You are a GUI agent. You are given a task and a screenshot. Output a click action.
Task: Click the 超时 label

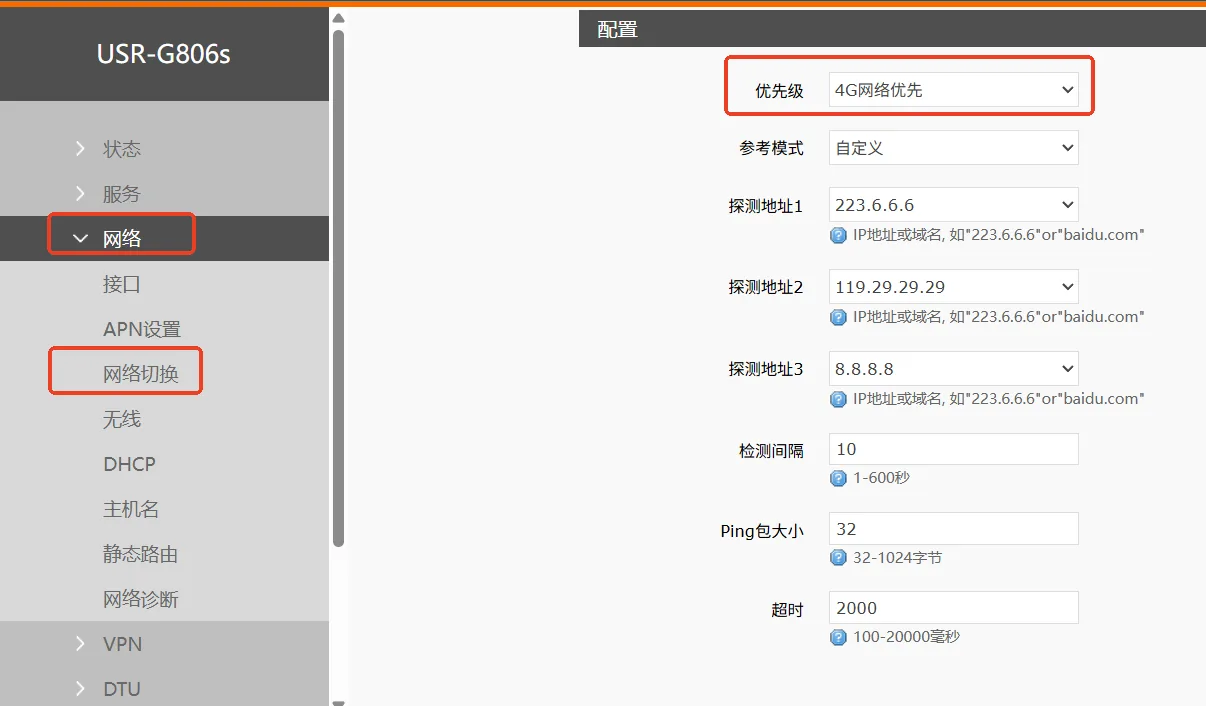tap(787, 610)
